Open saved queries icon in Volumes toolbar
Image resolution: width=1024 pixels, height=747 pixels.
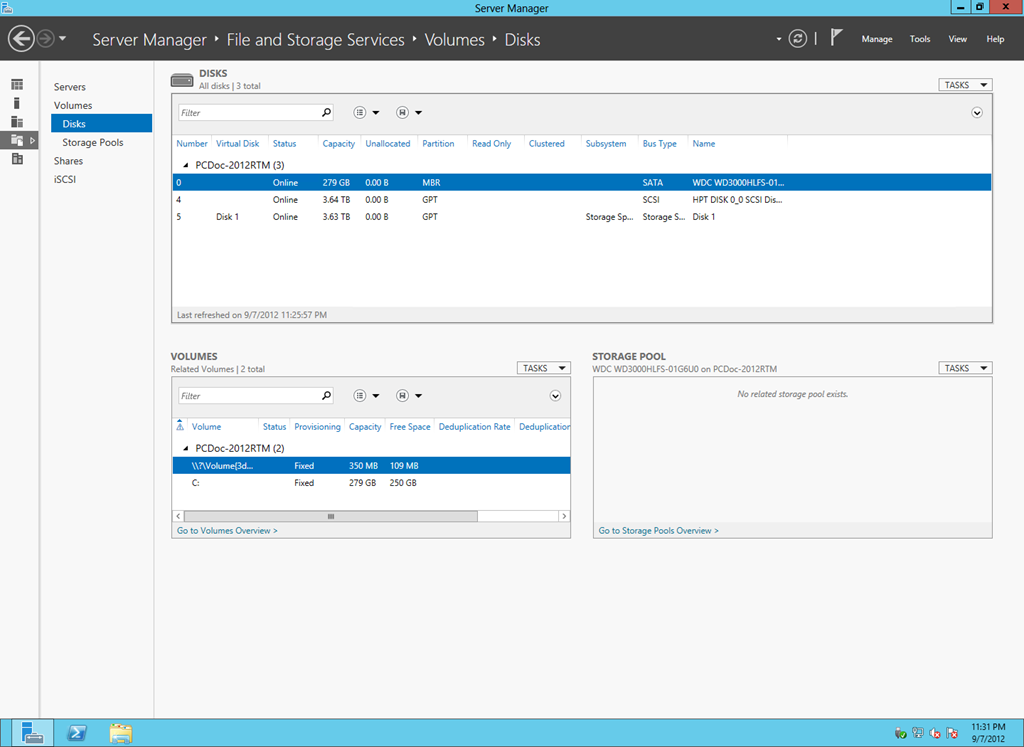tap(402, 396)
